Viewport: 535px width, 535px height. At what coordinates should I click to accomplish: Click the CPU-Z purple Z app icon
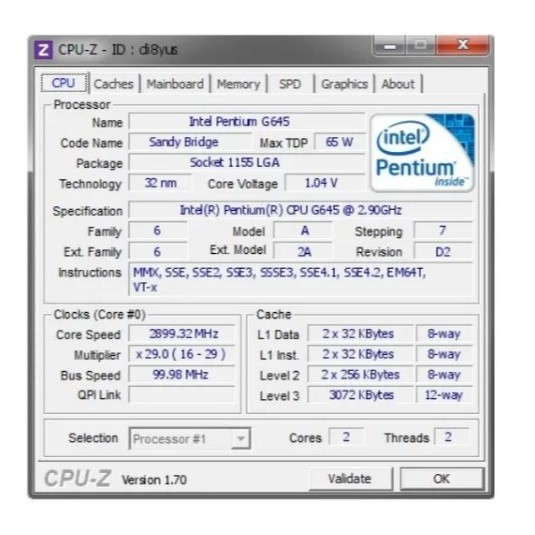[43, 50]
